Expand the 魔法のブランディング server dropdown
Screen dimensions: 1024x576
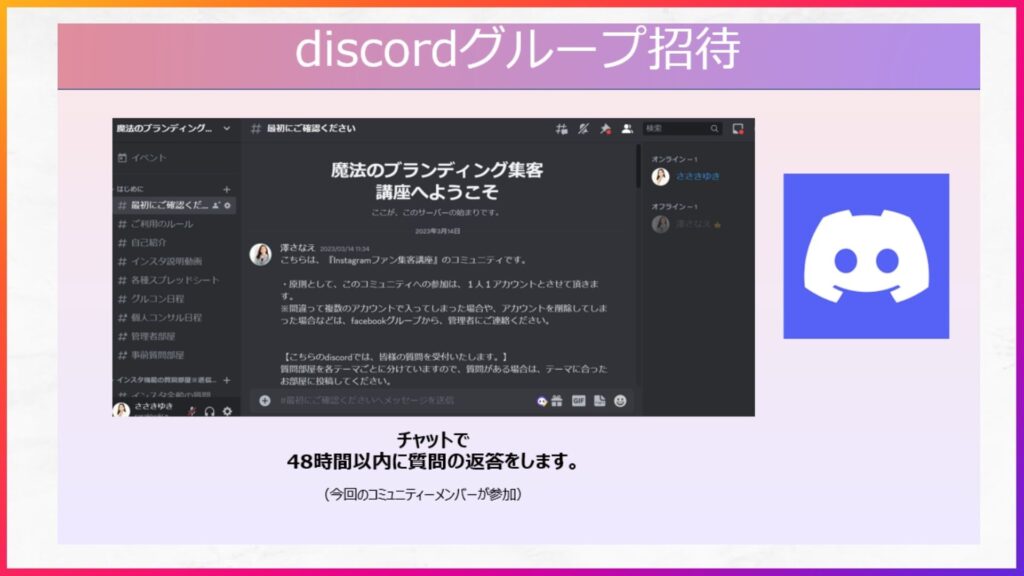click(227, 129)
